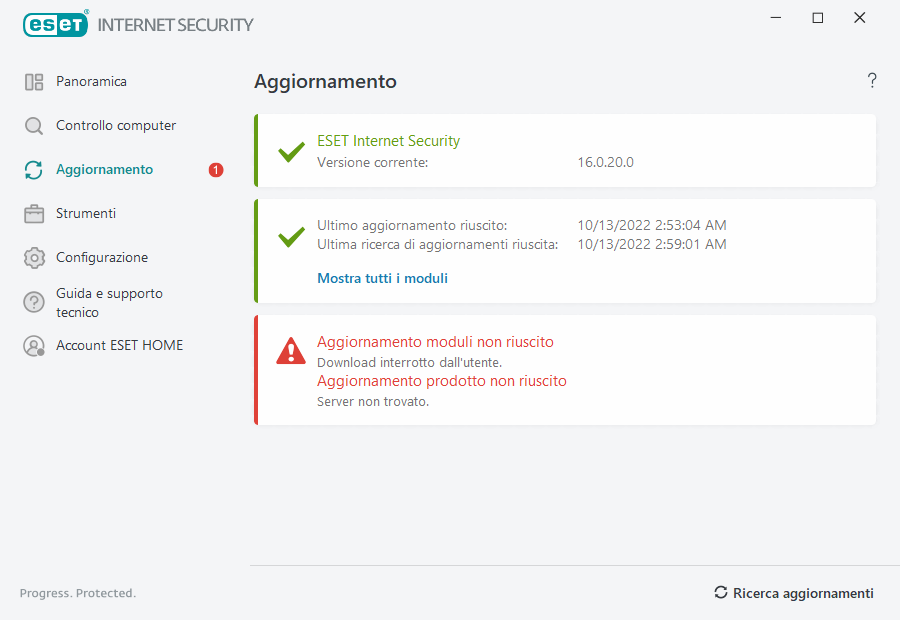Click the ESET logo in title bar
The width and height of the screenshot is (900, 620).
(56, 24)
